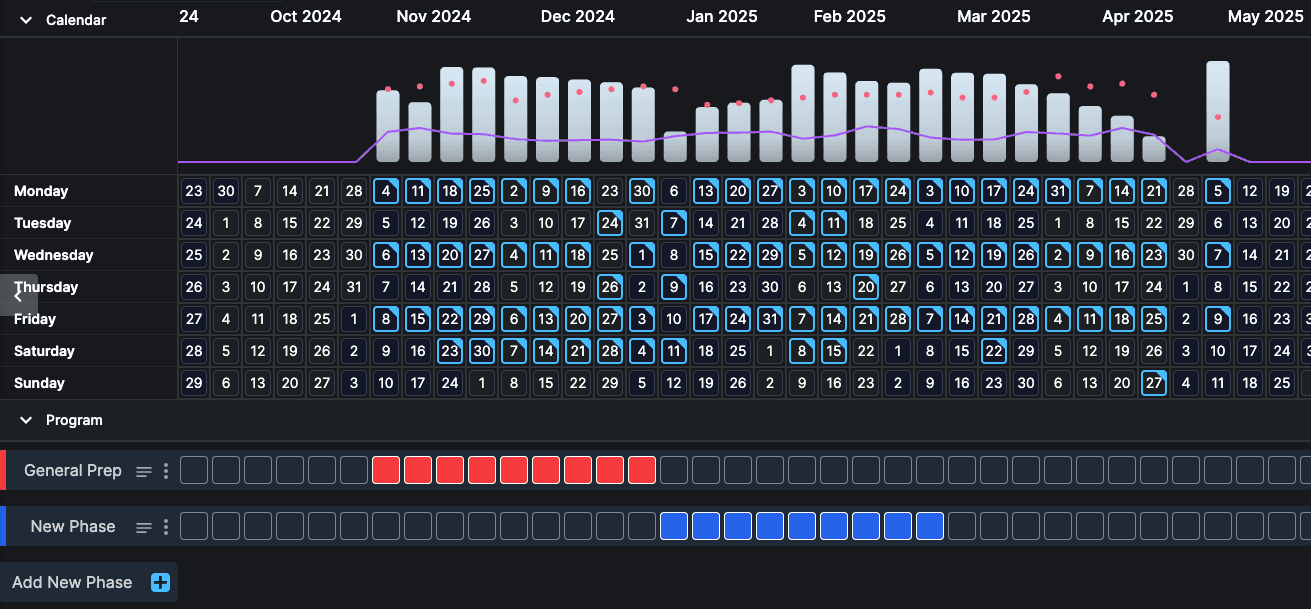Open the General Prep three-dot options menu

[164, 470]
